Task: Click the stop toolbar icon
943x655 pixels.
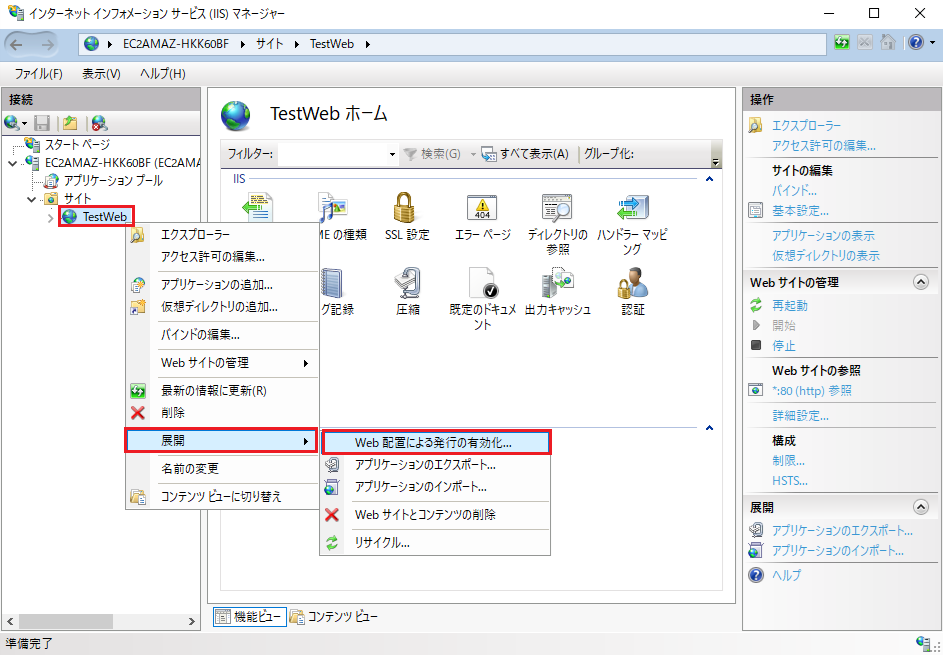Action: 865,43
